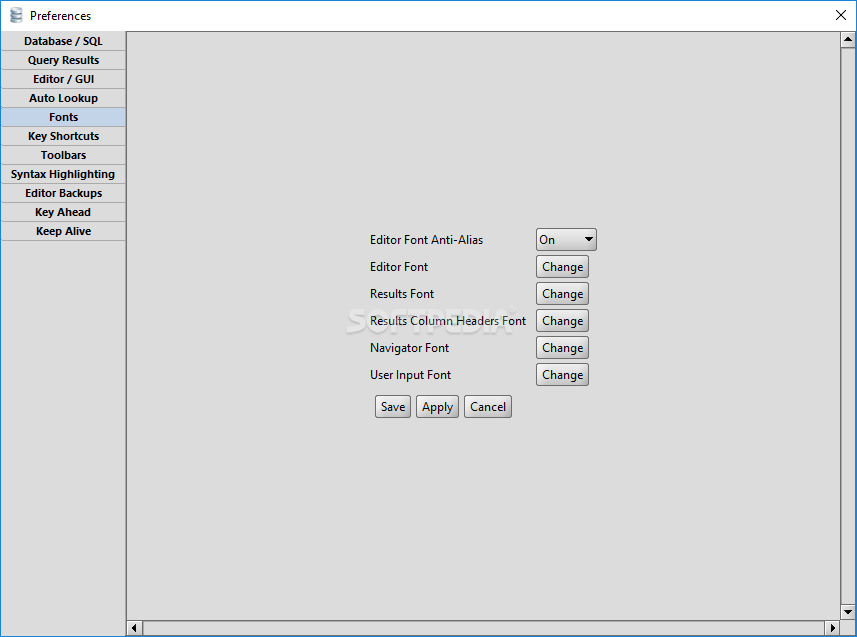
Task: Select the Fonts tab
Action: click(63, 117)
